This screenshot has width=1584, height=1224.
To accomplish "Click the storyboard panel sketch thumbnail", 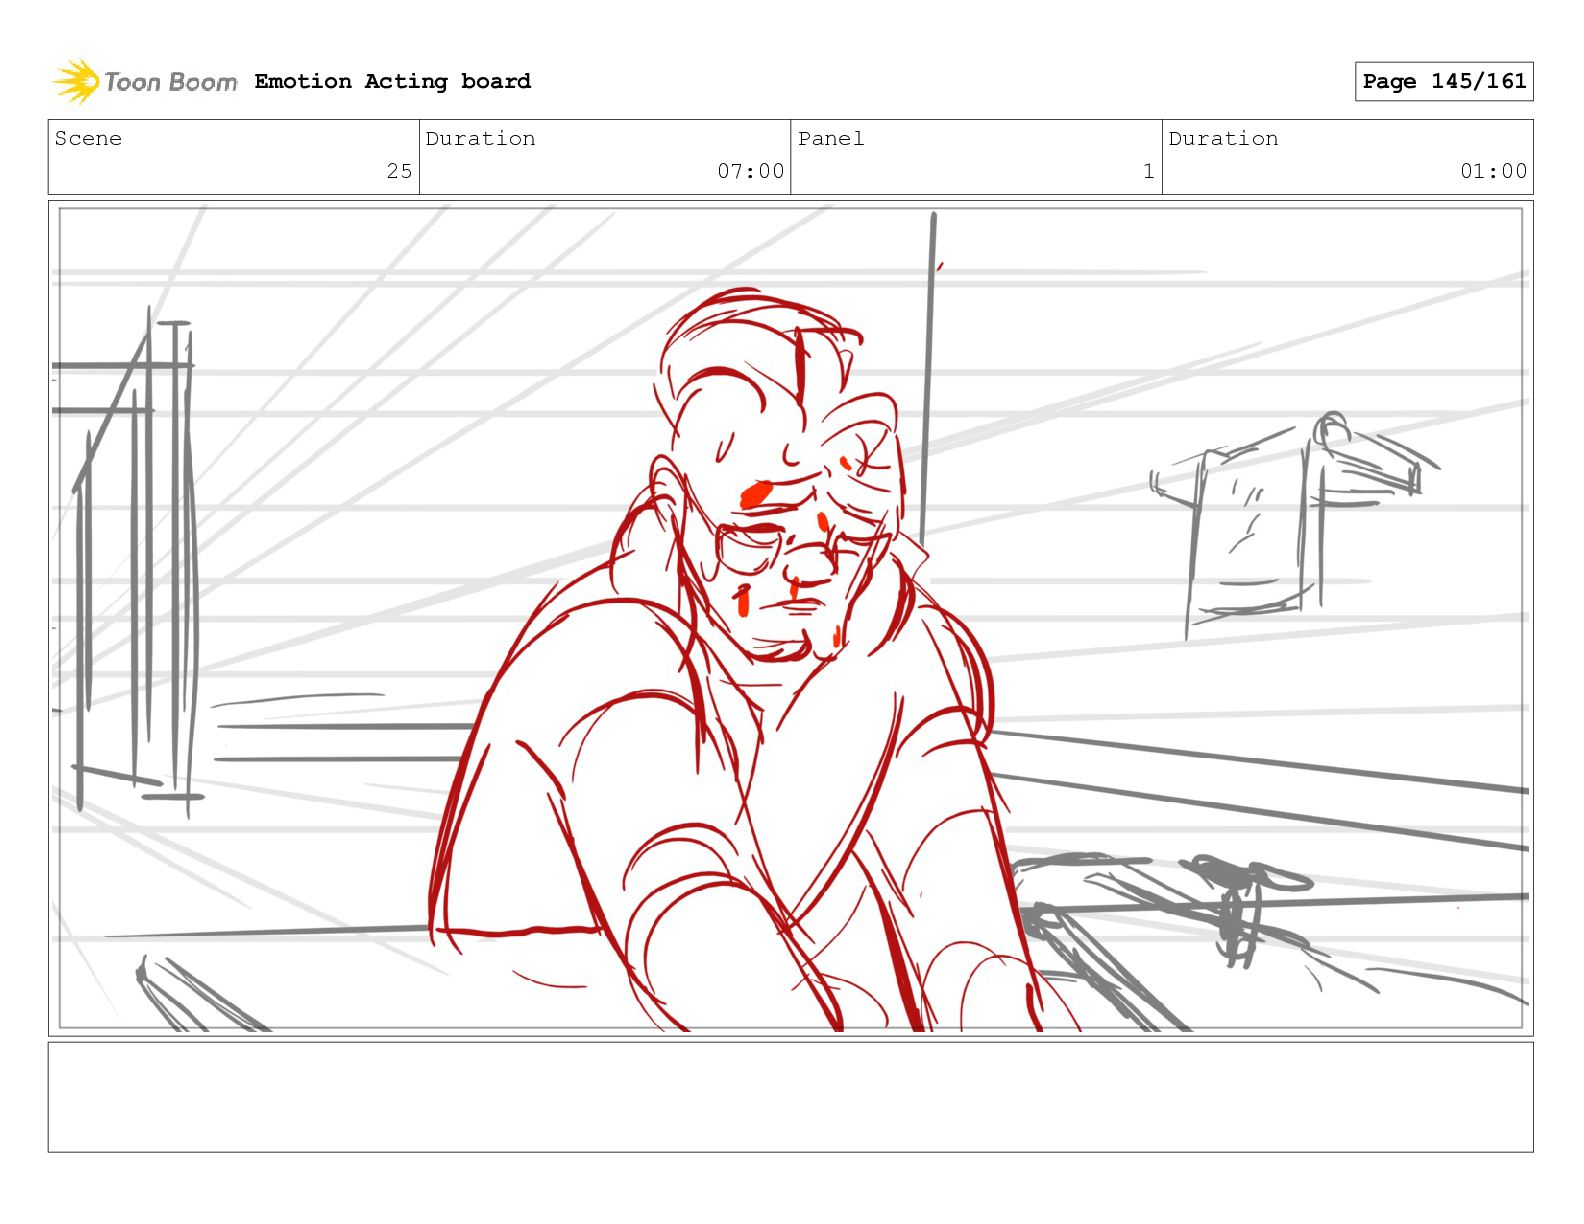I will (790, 618).
